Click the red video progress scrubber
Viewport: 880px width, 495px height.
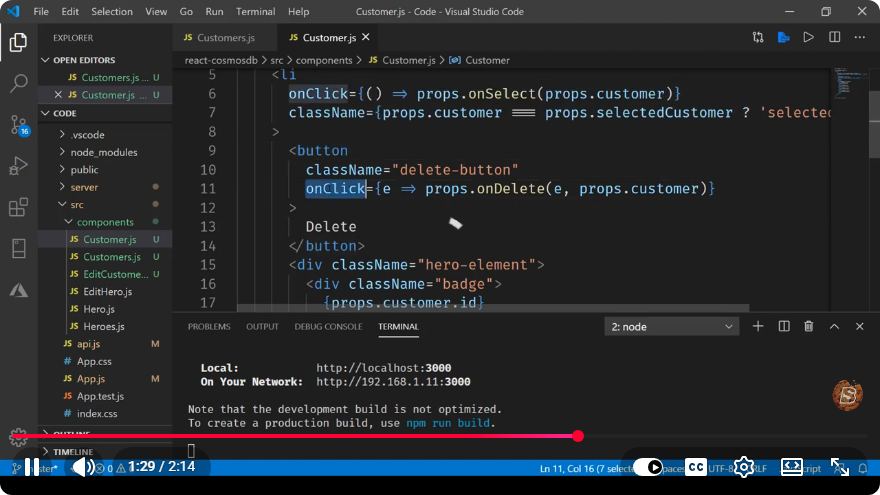coord(578,436)
